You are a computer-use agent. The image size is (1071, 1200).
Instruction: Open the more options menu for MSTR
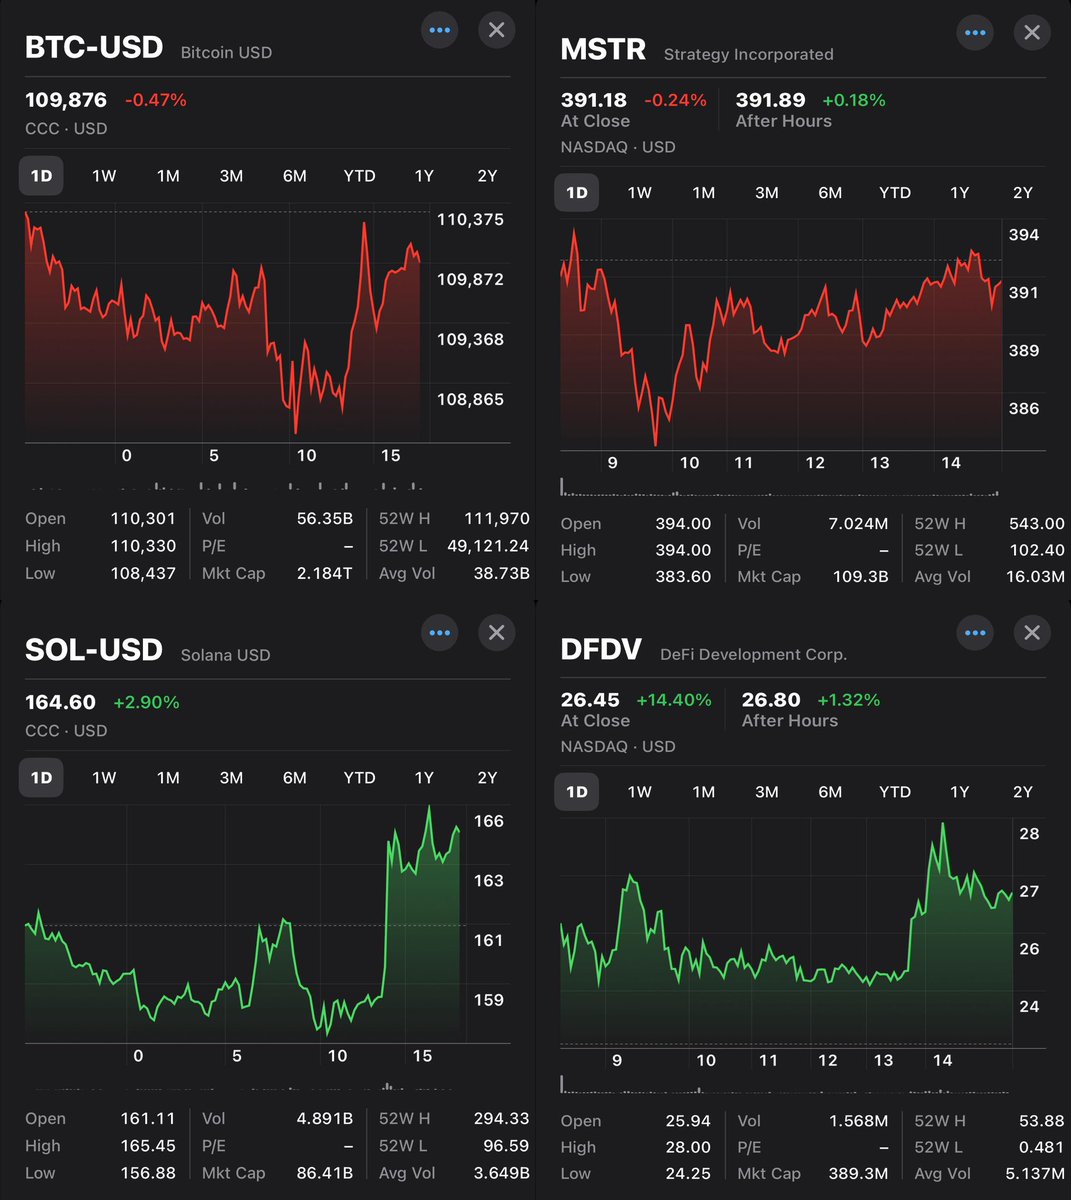(x=975, y=33)
